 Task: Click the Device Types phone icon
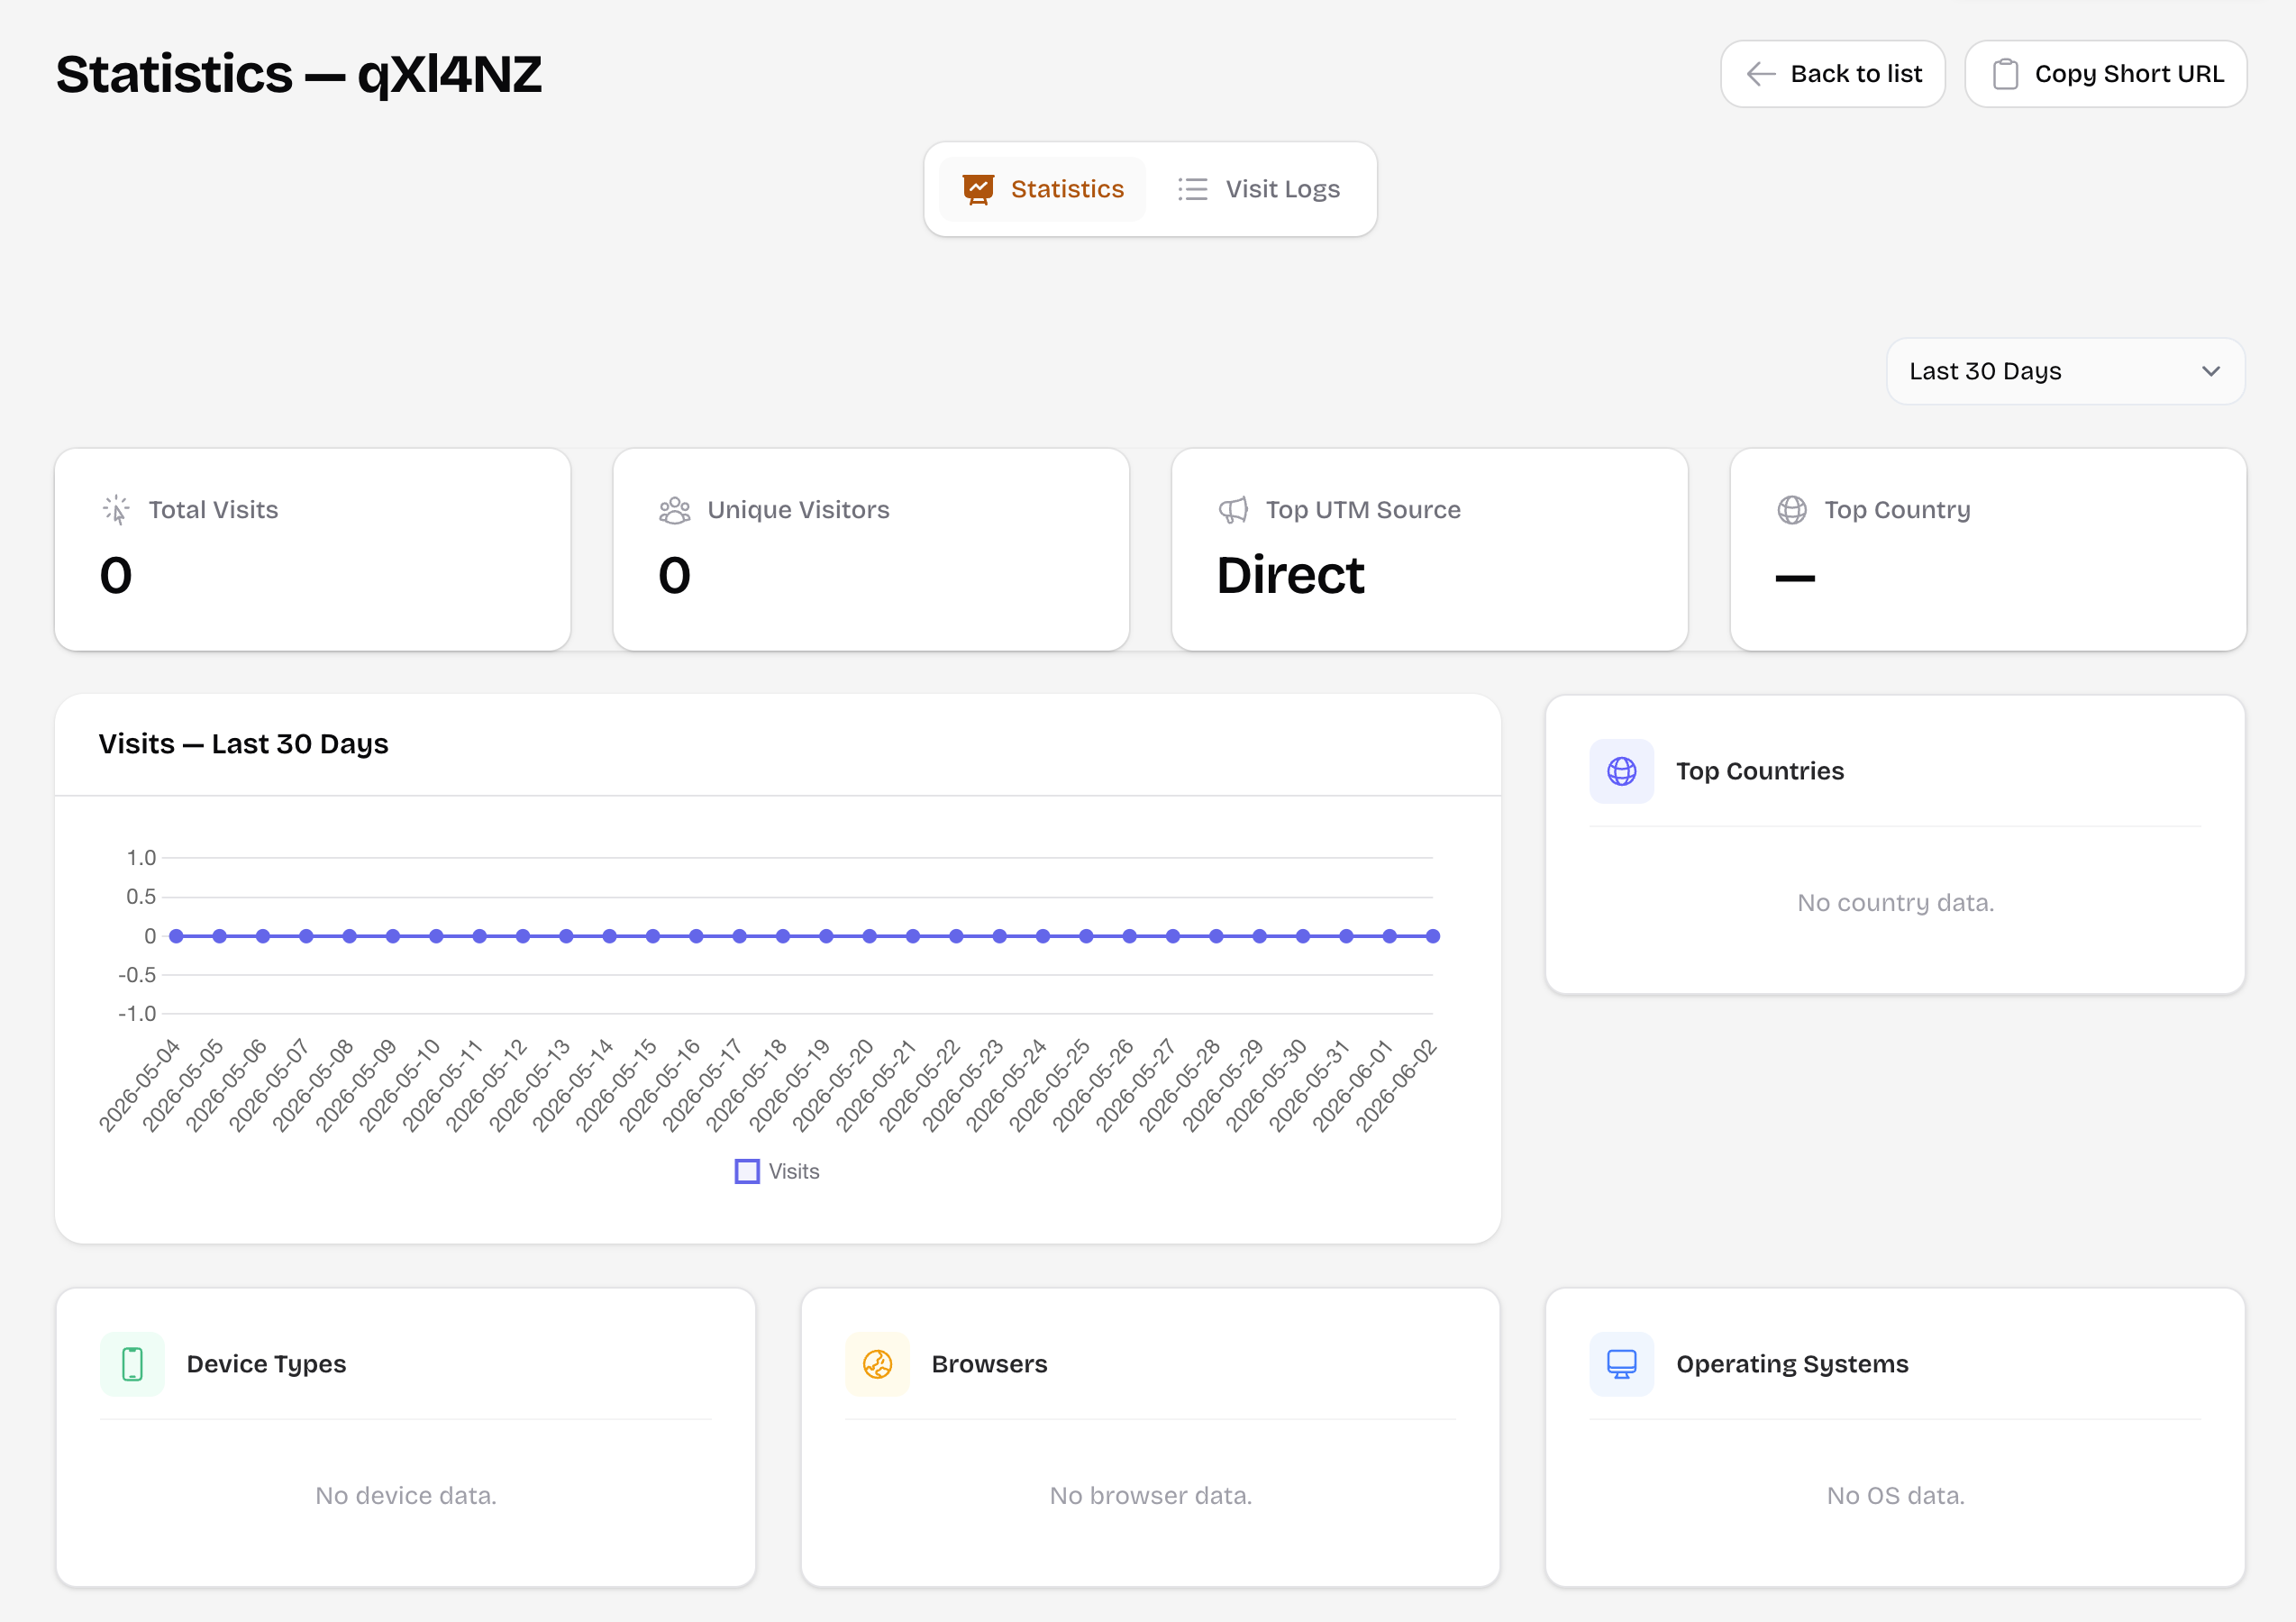pyautogui.click(x=132, y=1364)
